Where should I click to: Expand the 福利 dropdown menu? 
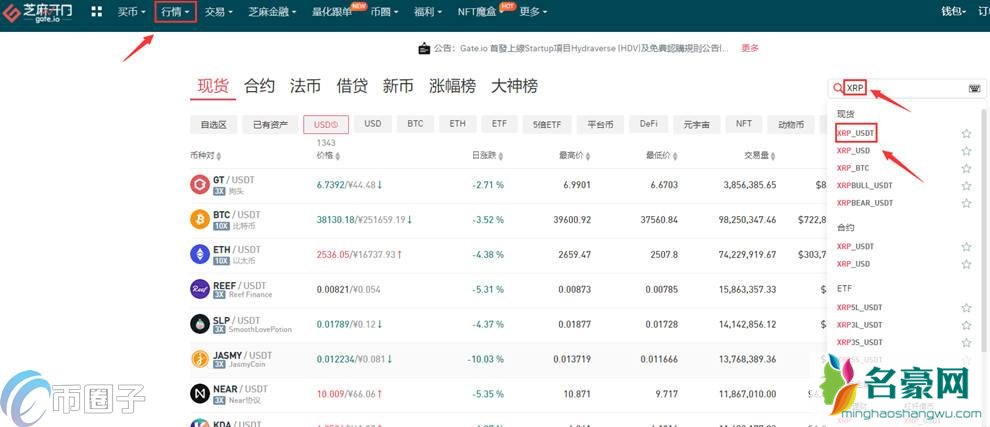pos(428,11)
